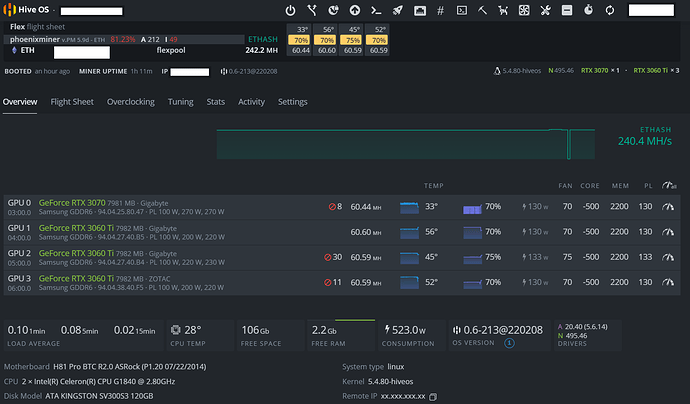Open overclock gauge for GPU 0
The height and width of the screenshot is (404, 690).
pos(668,206)
